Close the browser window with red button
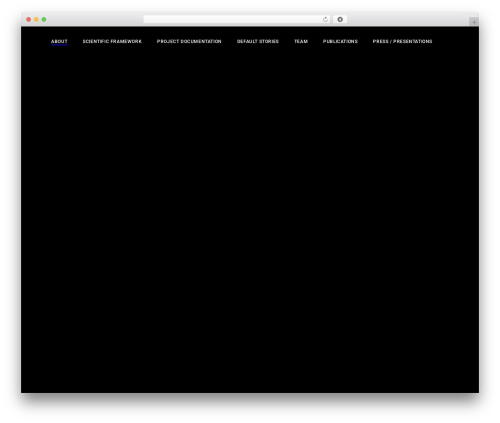This screenshot has width=500, height=423. [x=29, y=19]
